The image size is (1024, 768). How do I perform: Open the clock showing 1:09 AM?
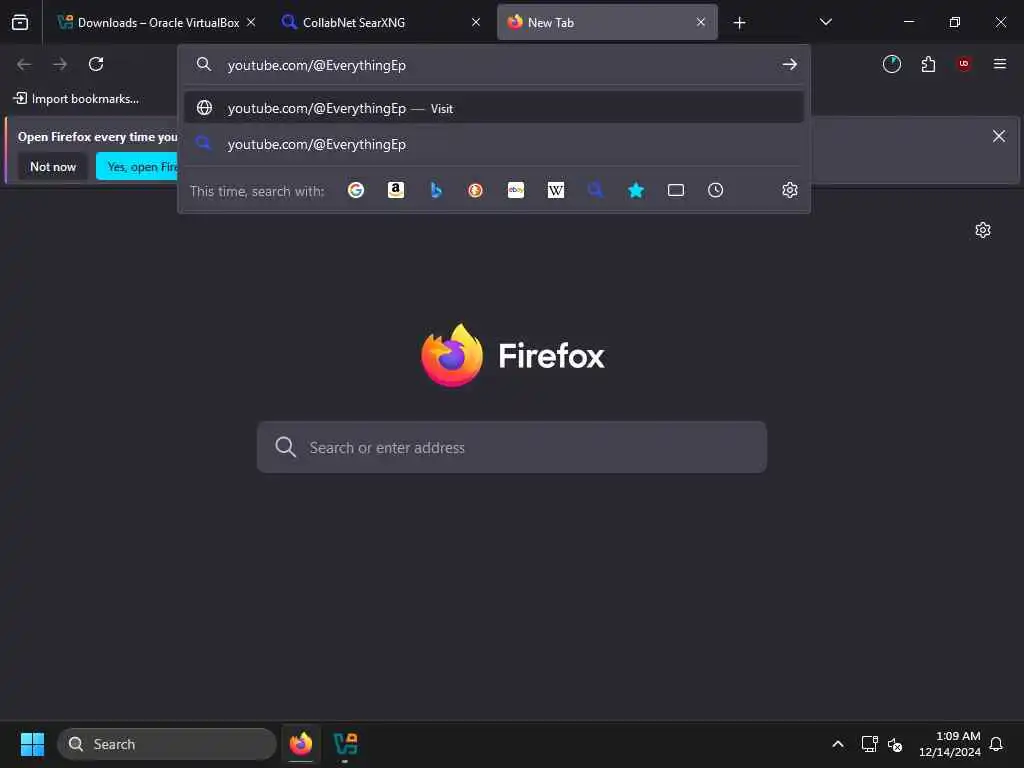(x=950, y=744)
